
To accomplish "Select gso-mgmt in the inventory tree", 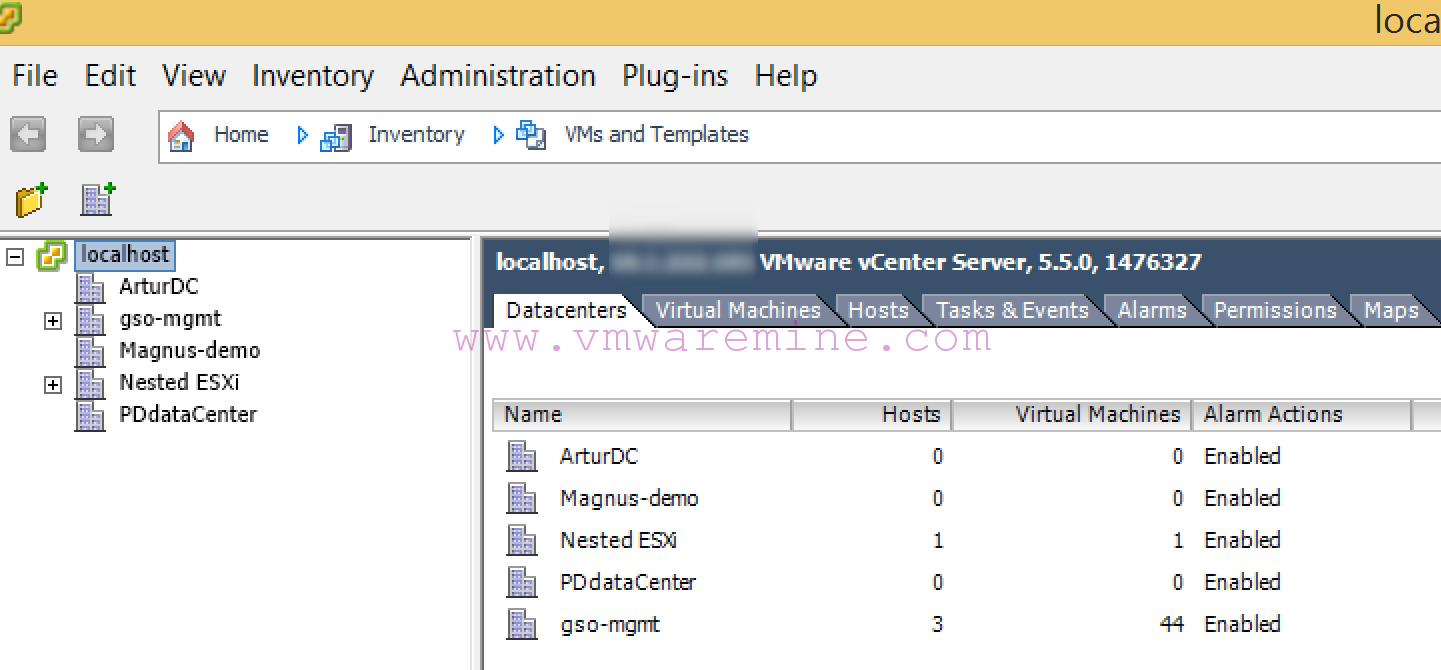I will click(x=170, y=319).
